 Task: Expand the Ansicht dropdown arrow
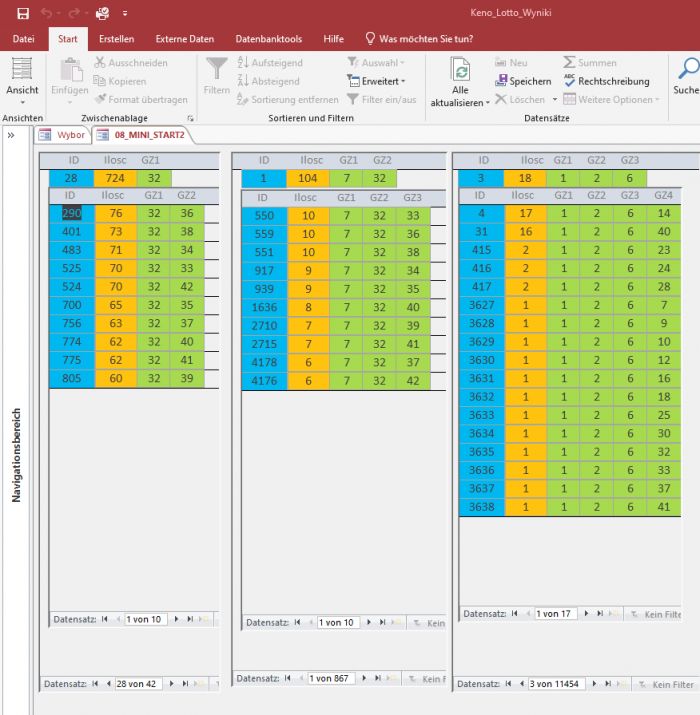coord(22,102)
